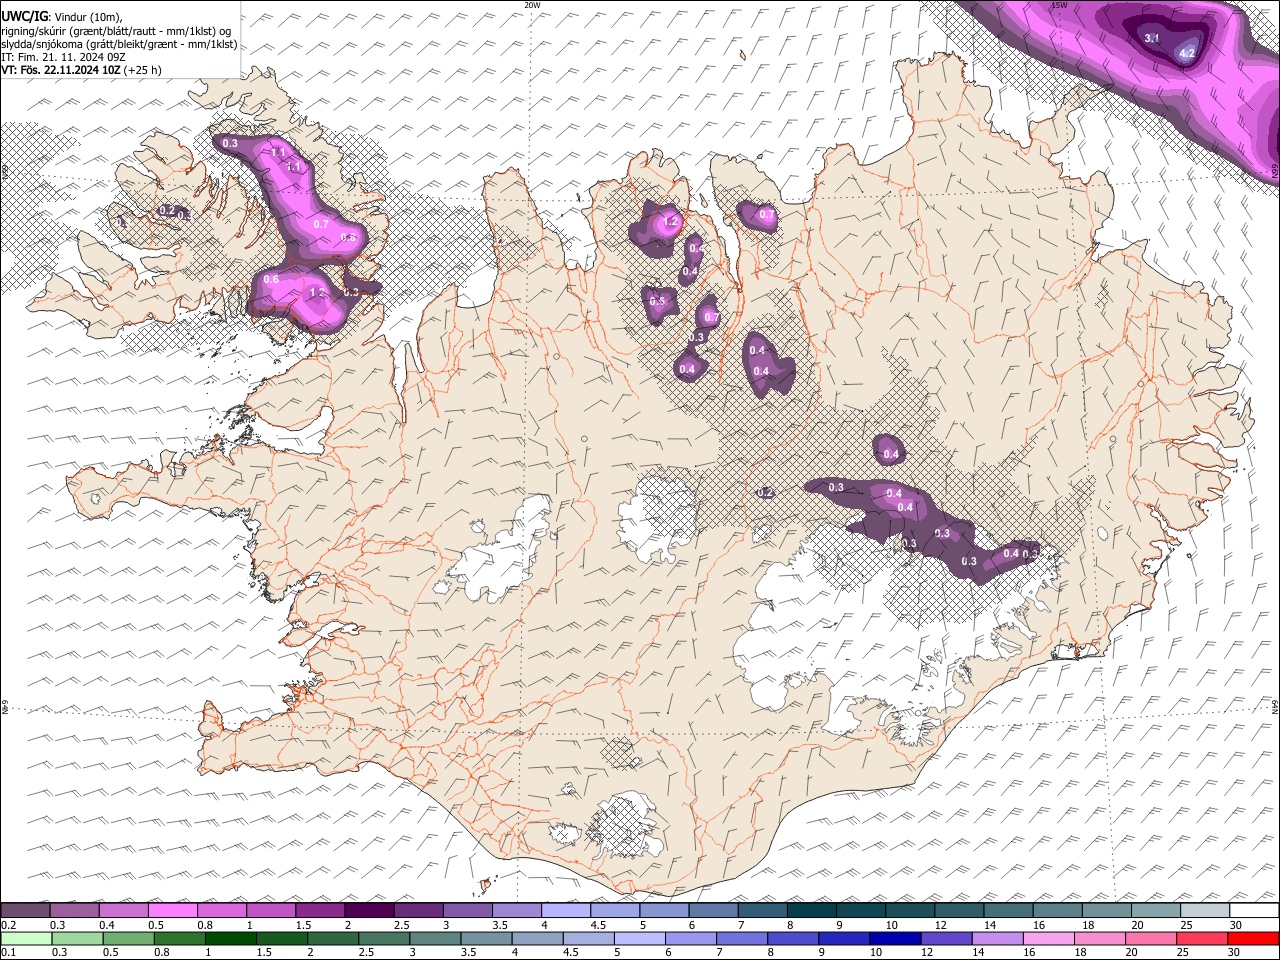Select the darkest green swatch between 1 and 1.5
Viewport: 1280px width, 960px height.
231,938
